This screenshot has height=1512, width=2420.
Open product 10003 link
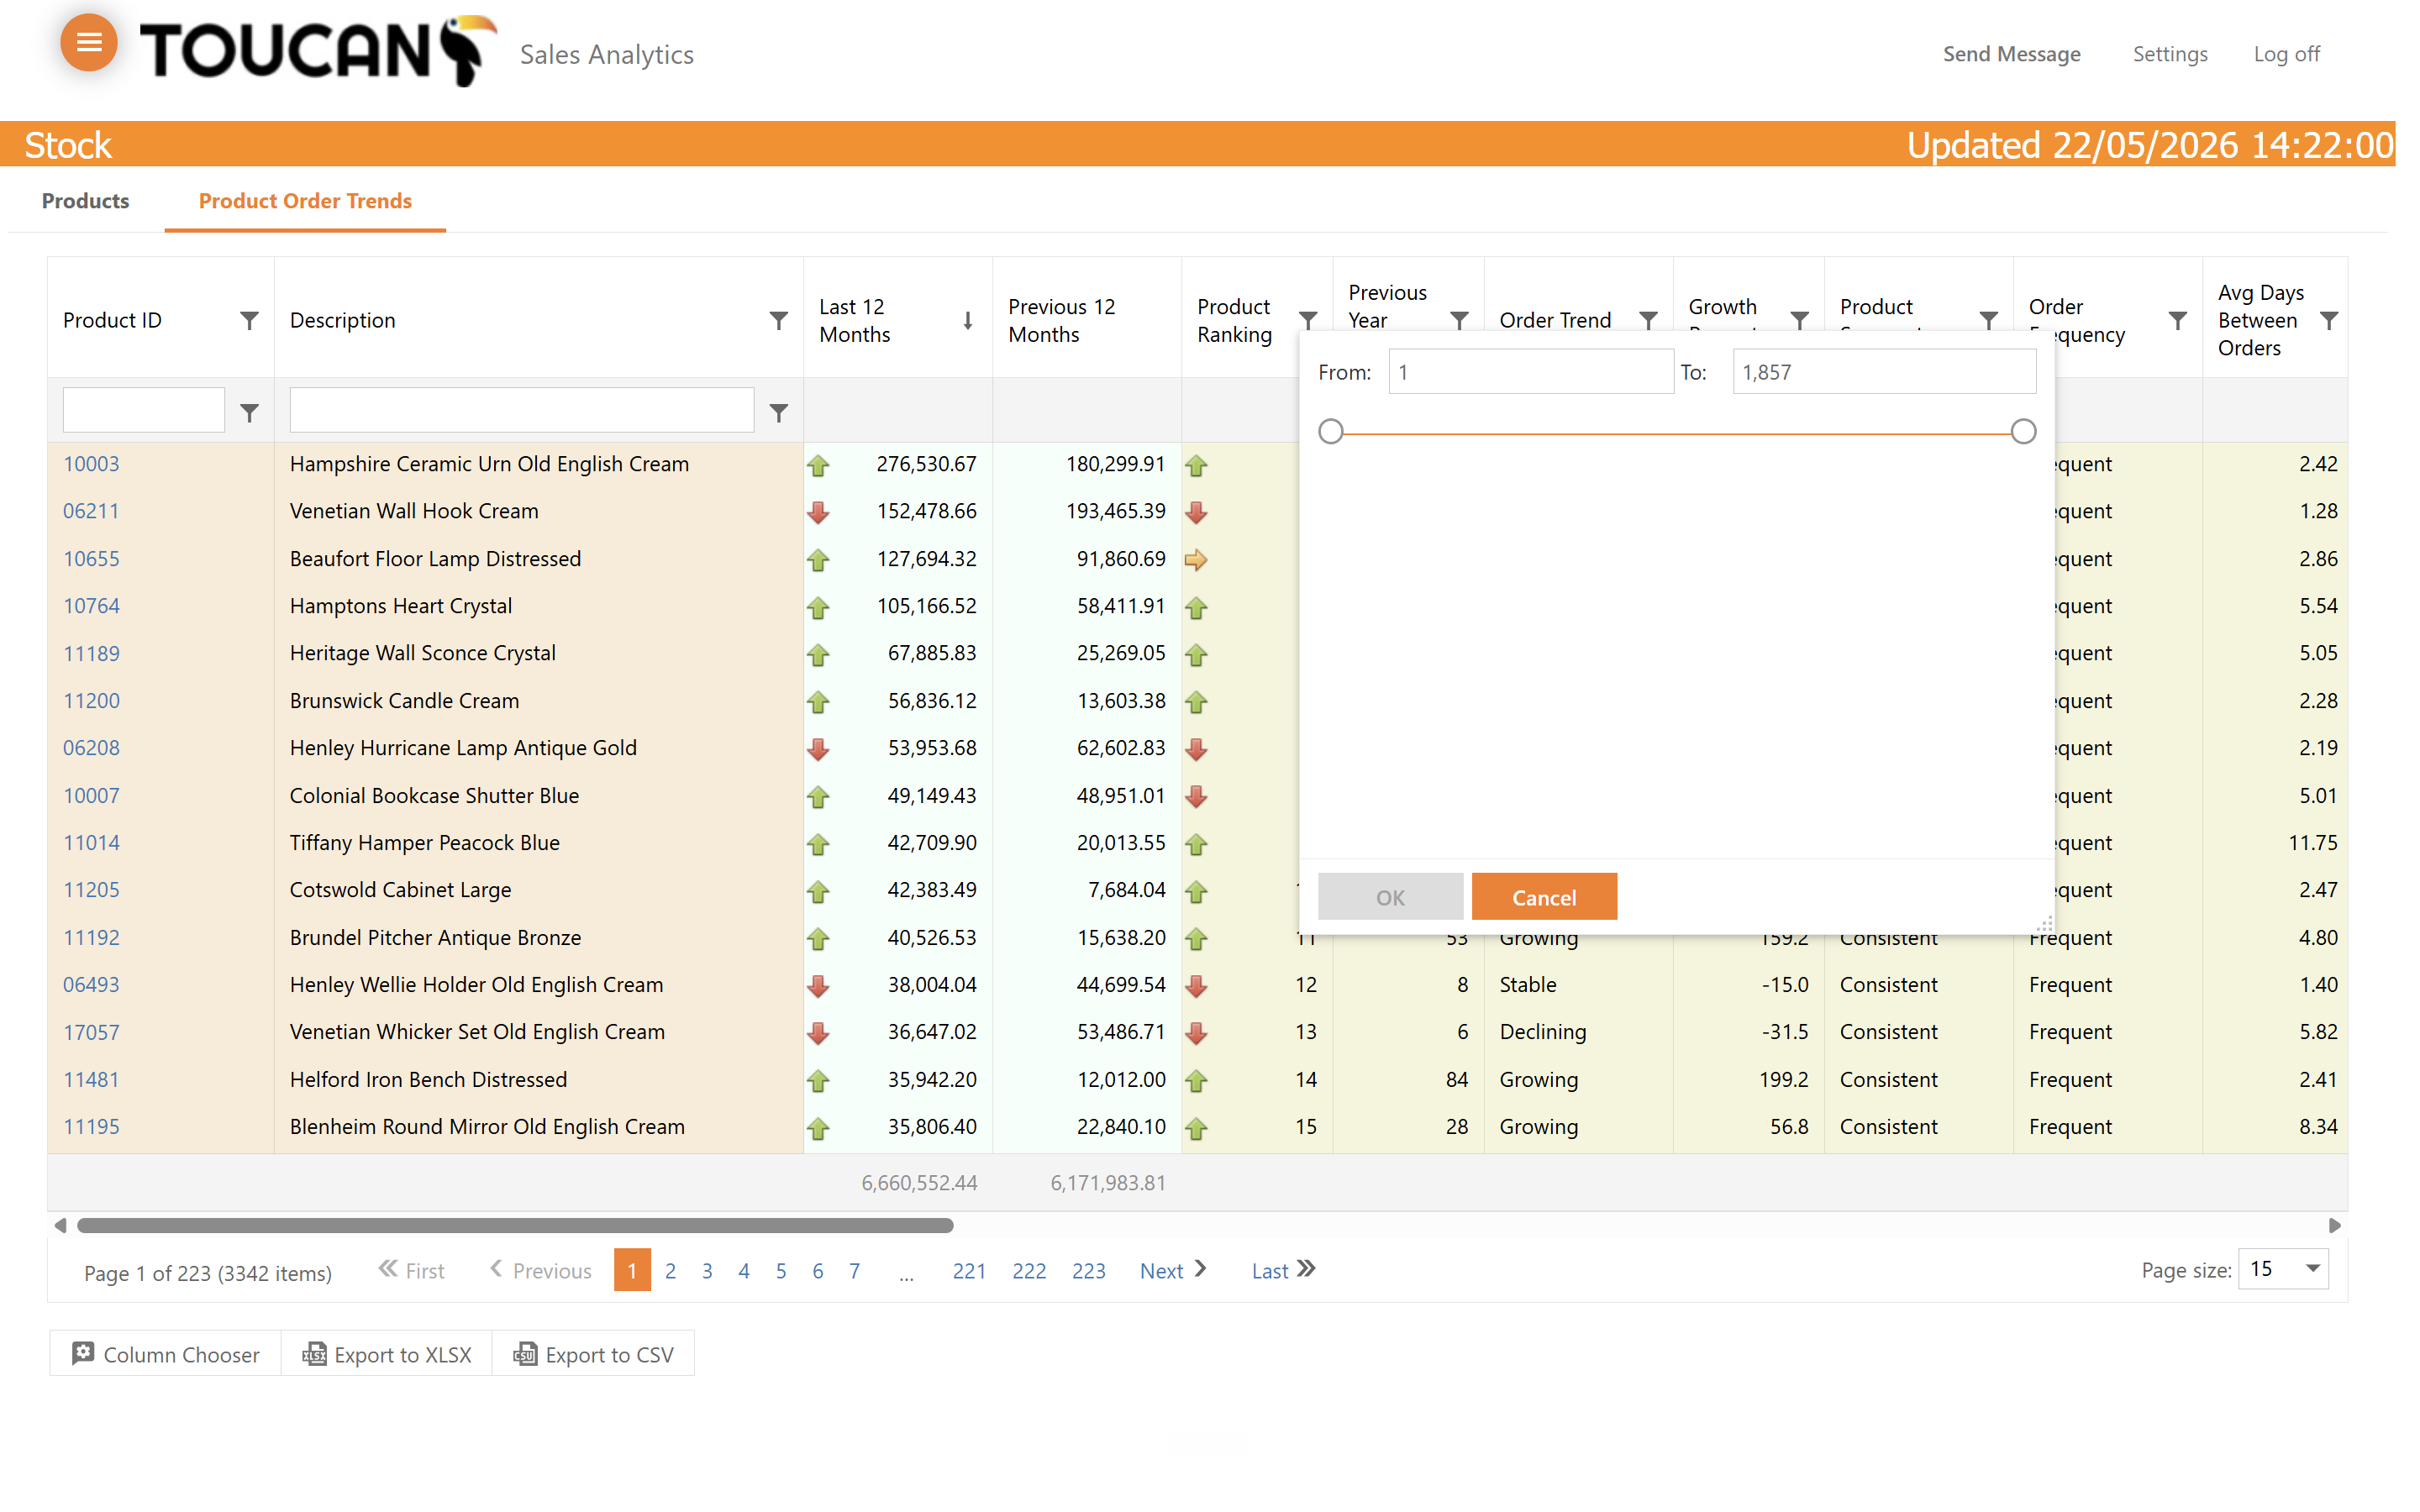[x=91, y=464]
